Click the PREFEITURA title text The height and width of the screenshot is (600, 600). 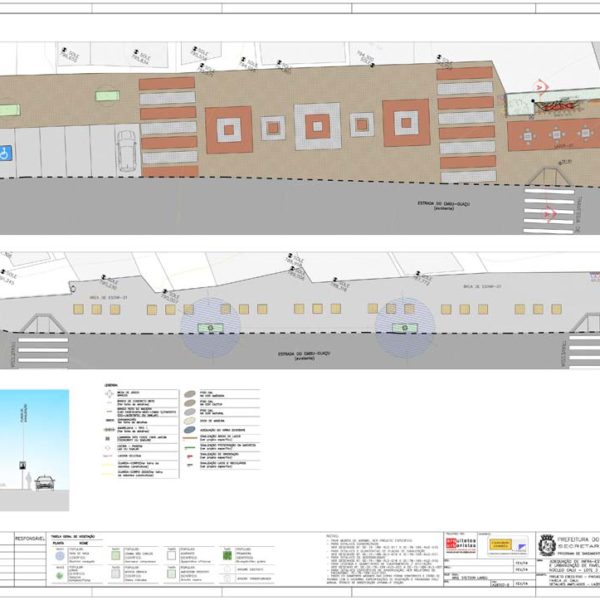577,539
